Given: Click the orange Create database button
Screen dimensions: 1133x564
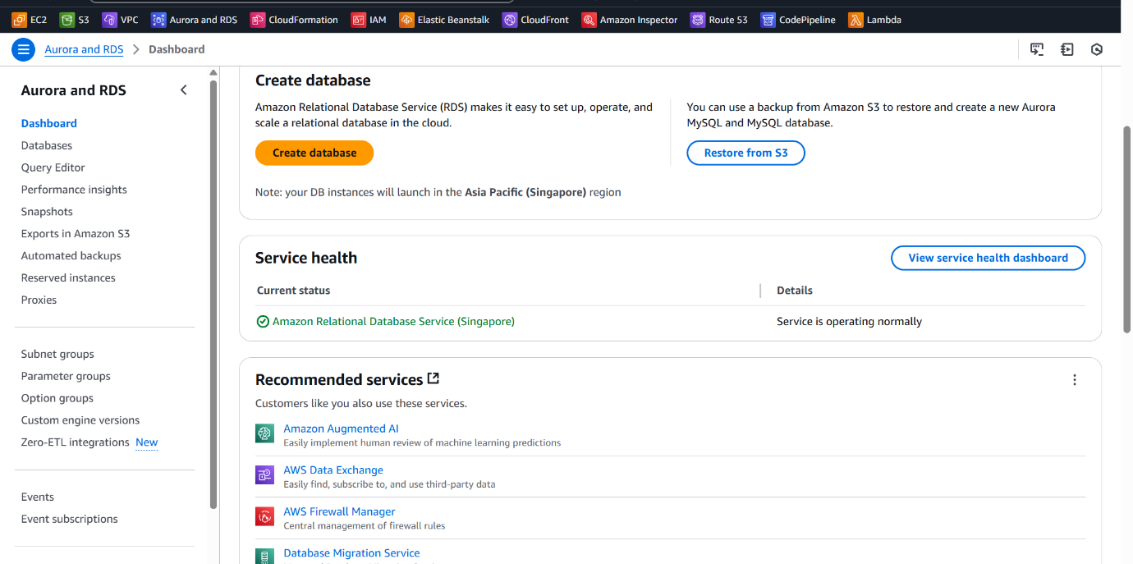Looking at the screenshot, I should click(314, 153).
